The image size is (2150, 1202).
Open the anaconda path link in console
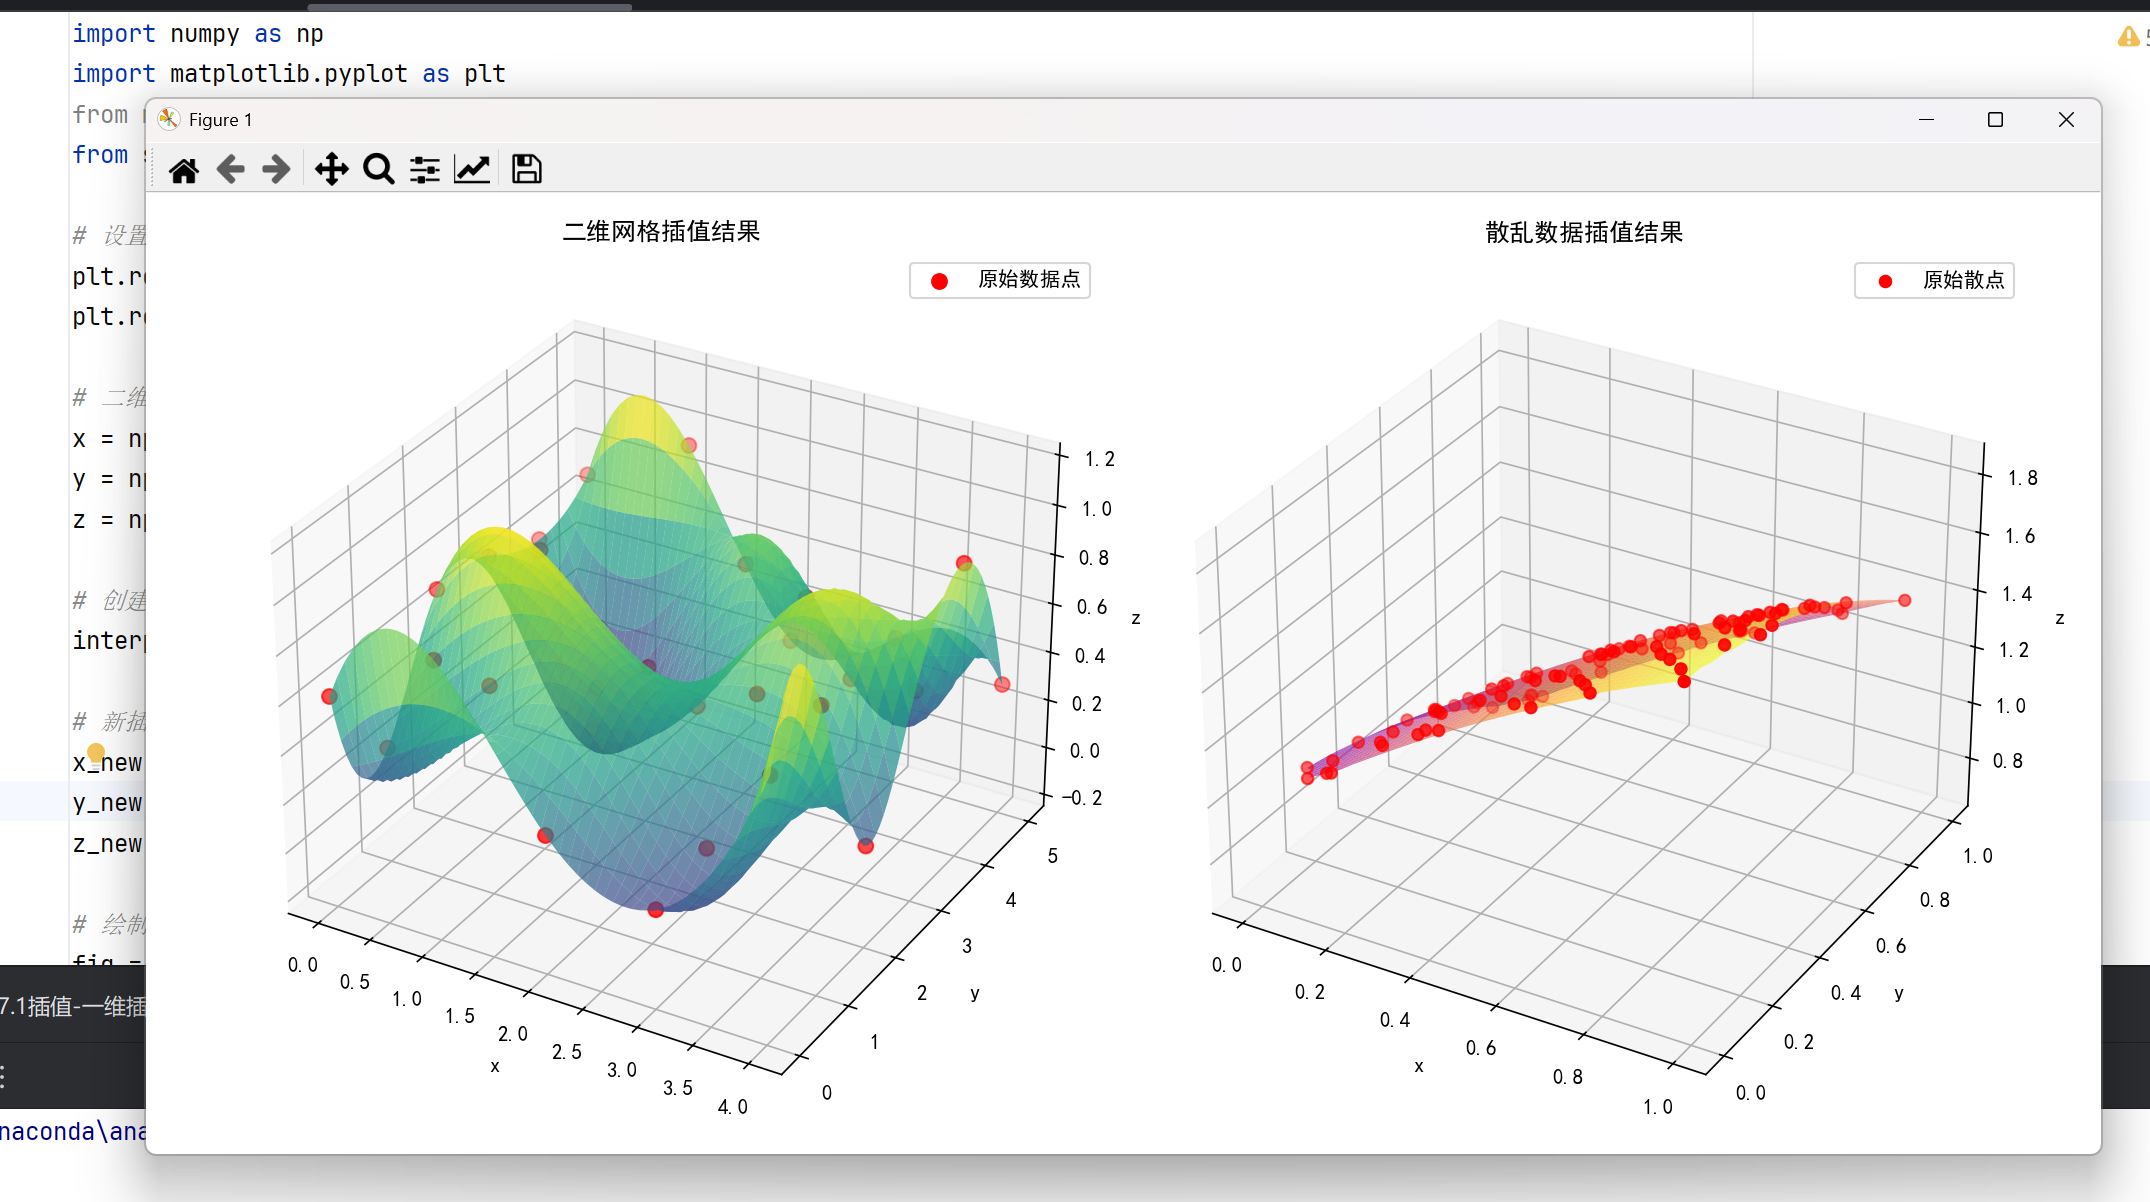pyautogui.click(x=72, y=1132)
